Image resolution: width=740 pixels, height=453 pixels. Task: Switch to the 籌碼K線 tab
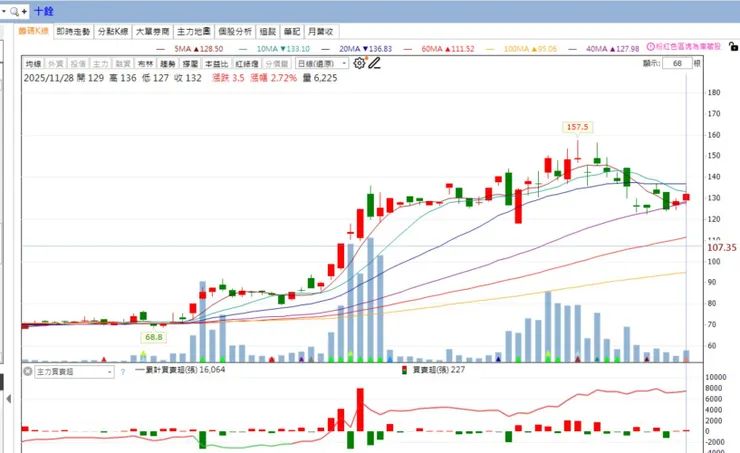point(33,31)
